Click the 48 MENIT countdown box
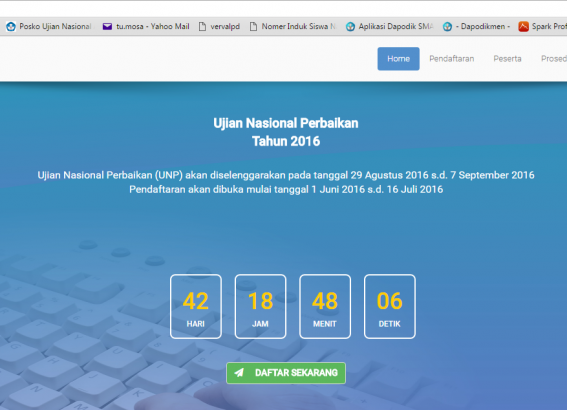 [325, 306]
